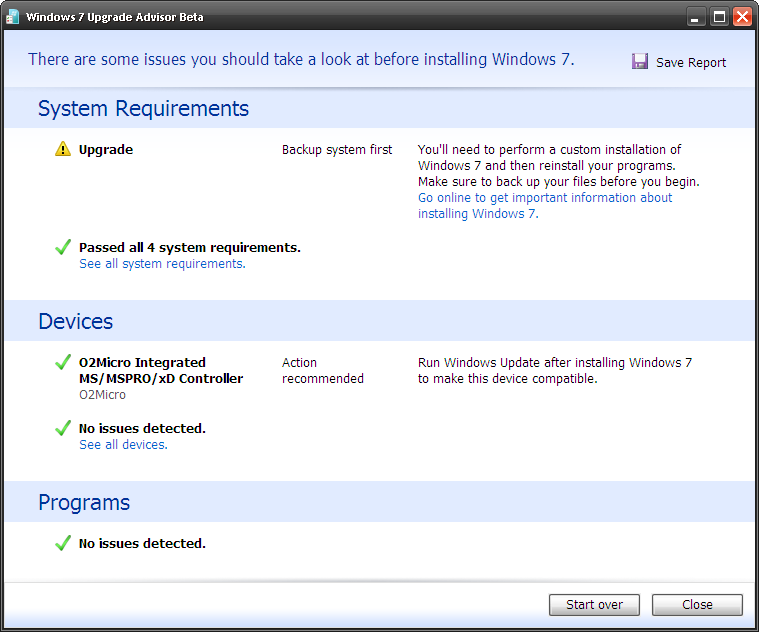Click the O2Micro Integrated MS/MSPRO/xD Controller name

(161, 370)
